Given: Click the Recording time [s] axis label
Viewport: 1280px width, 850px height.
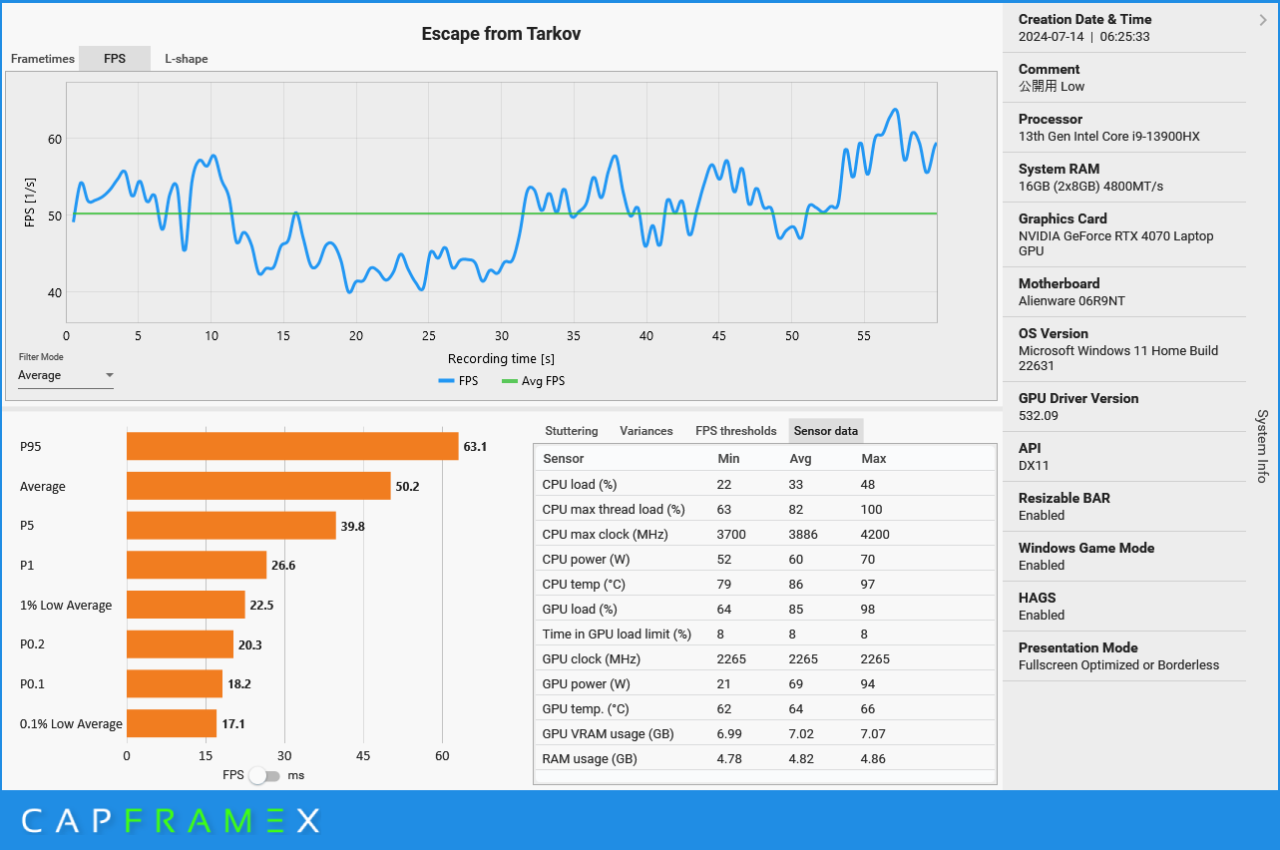Looking at the screenshot, I should (501, 359).
